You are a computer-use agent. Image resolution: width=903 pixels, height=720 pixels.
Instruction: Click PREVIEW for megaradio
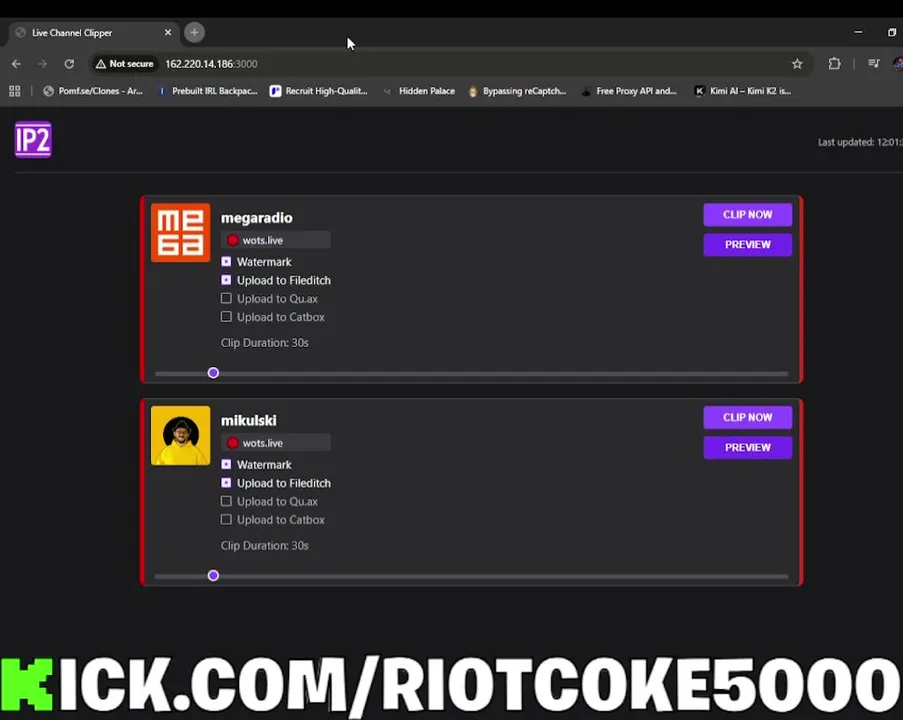pos(748,245)
